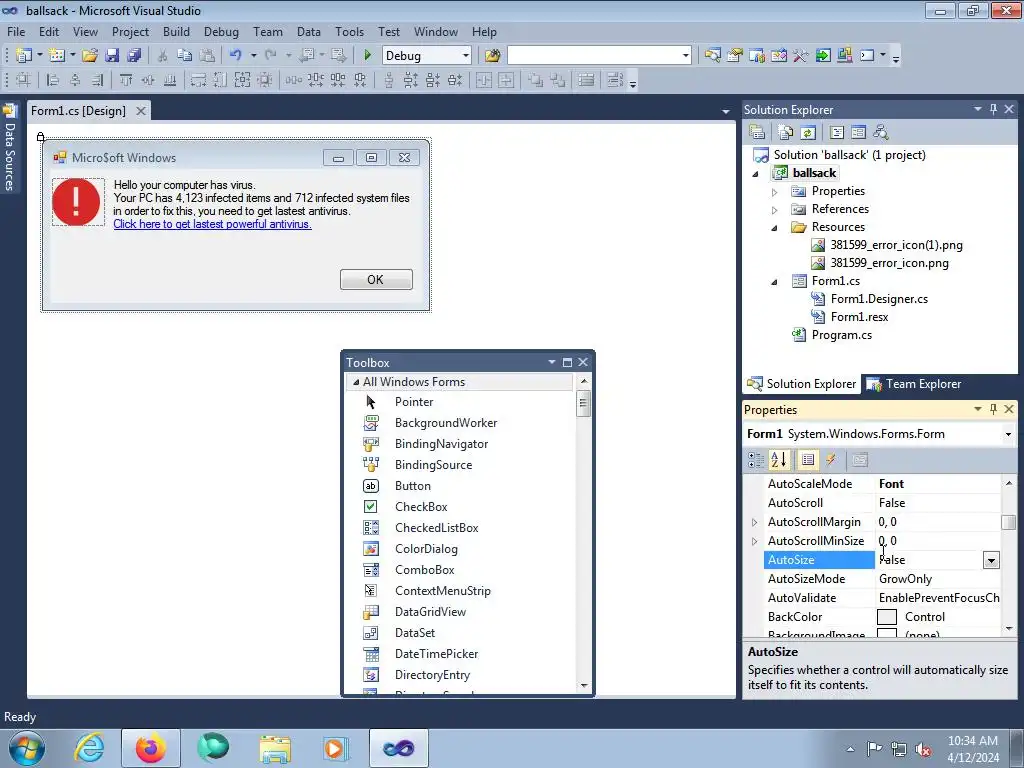Show Properties list icon in Properties panel
The image size is (1024, 768).
coord(808,460)
